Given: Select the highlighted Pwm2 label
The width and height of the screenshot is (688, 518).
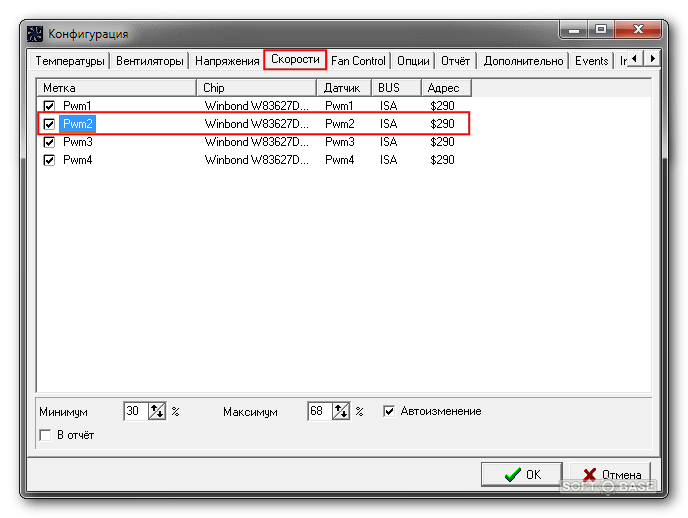Looking at the screenshot, I should [78, 124].
